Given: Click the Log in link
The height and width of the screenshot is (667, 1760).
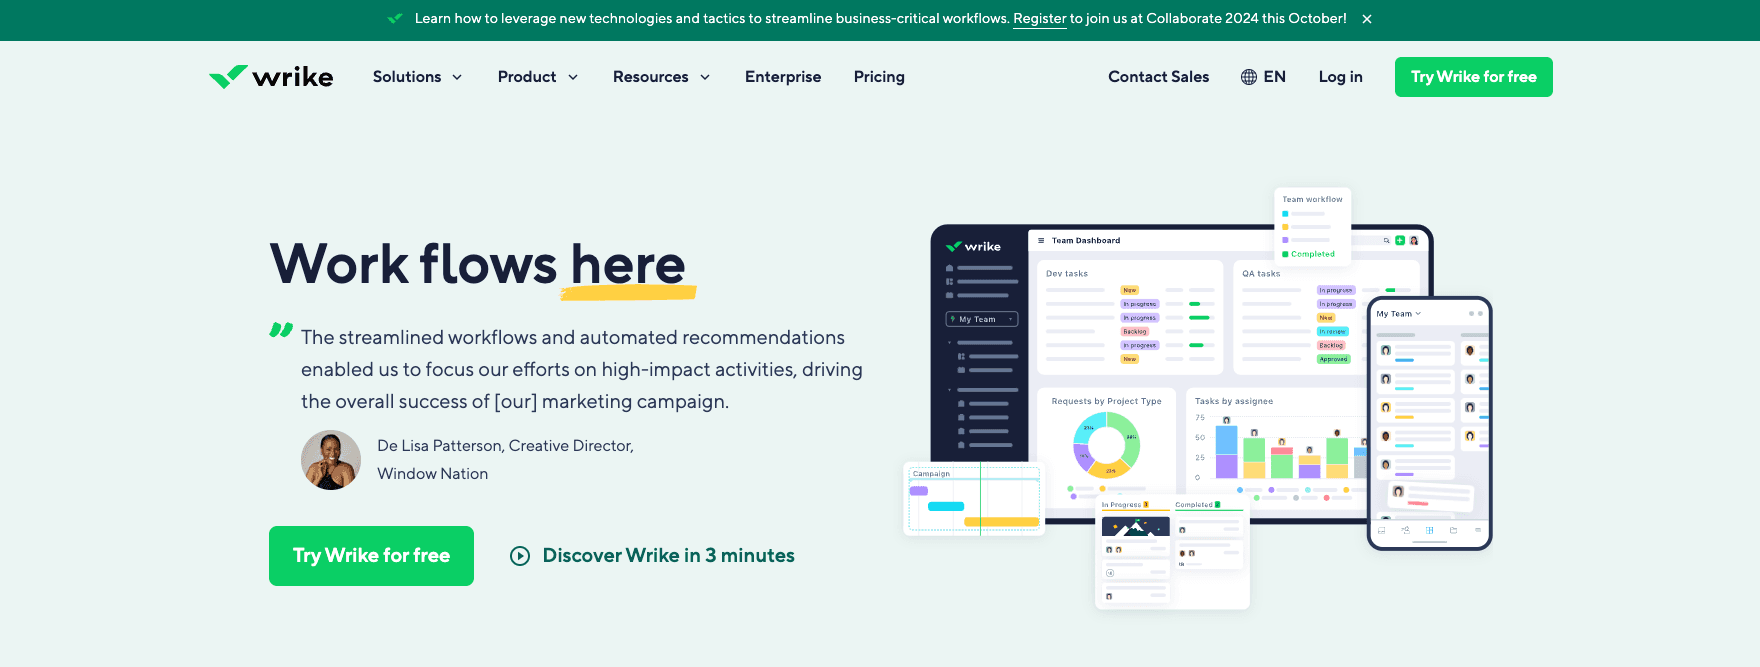Looking at the screenshot, I should [1340, 77].
